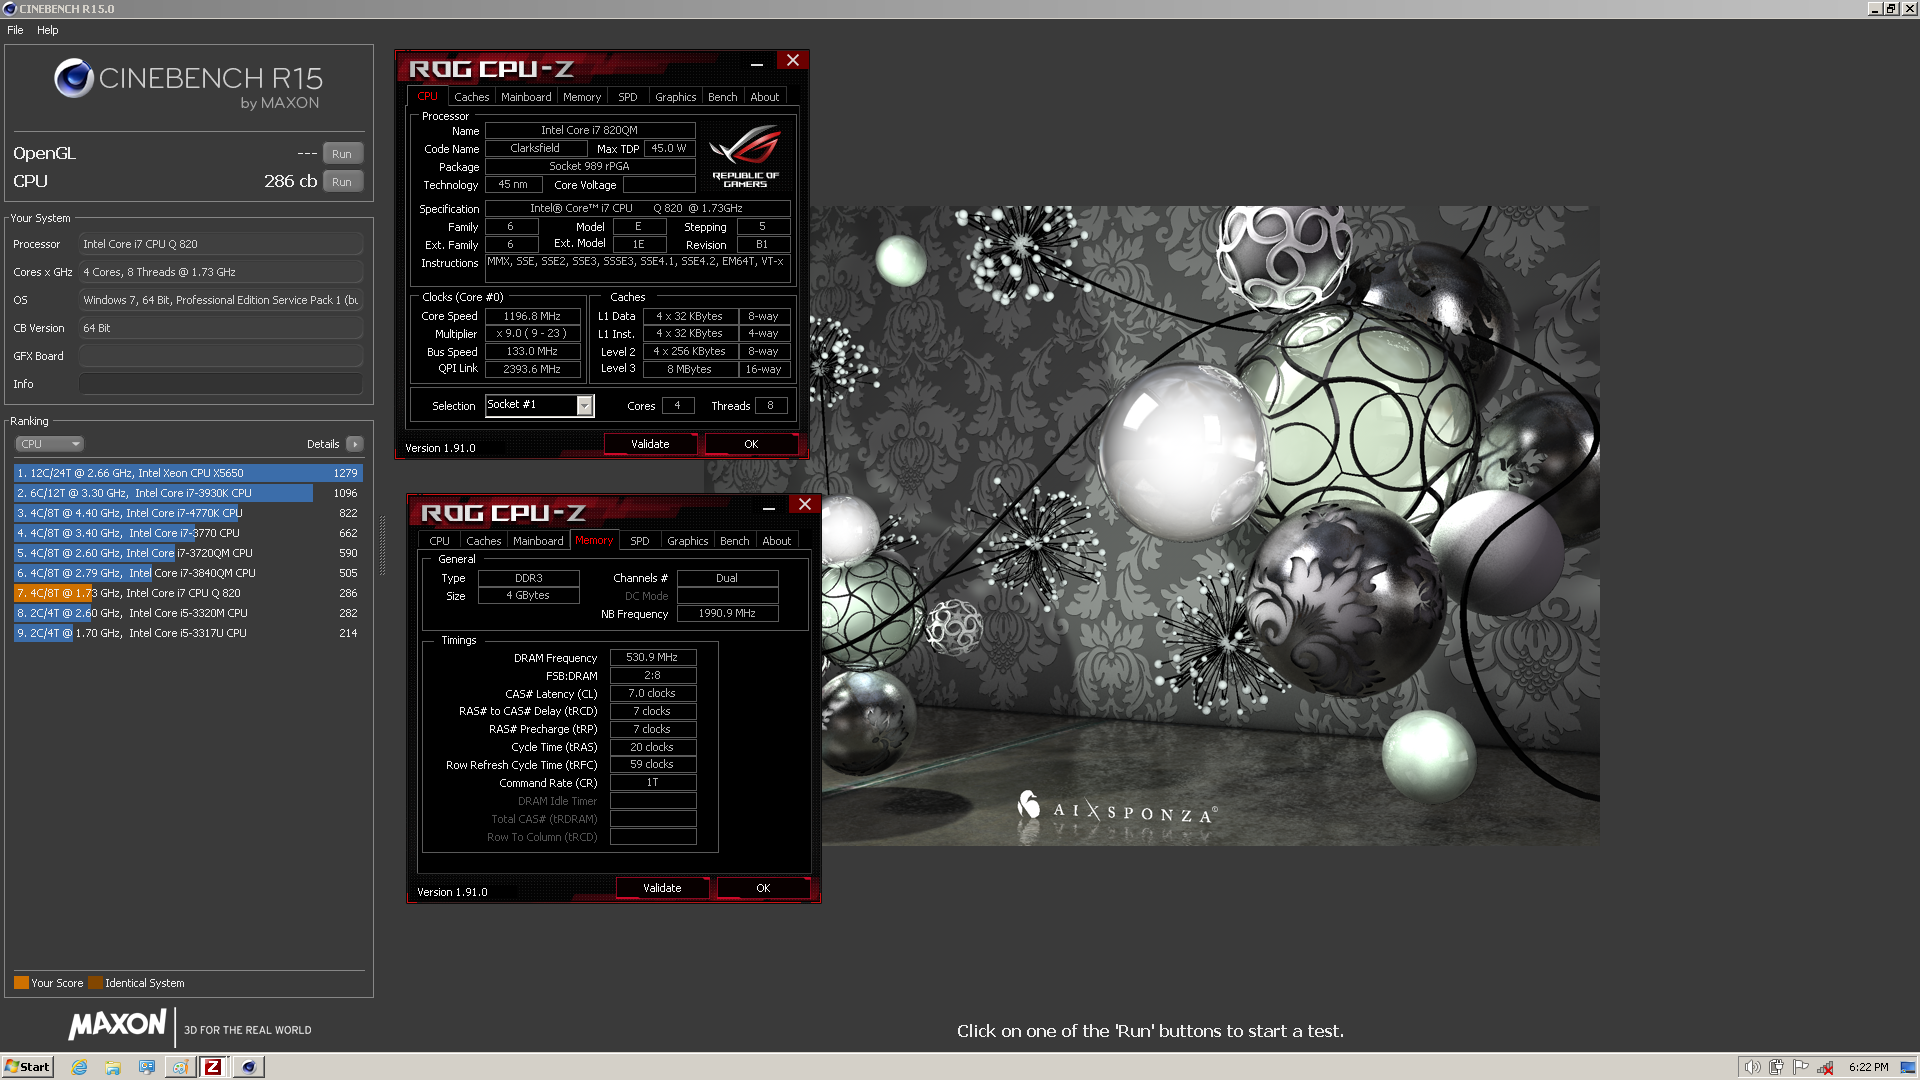The image size is (1920, 1080).
Task: Click OK in lower CPU-Z window
Action: [763, 888]
